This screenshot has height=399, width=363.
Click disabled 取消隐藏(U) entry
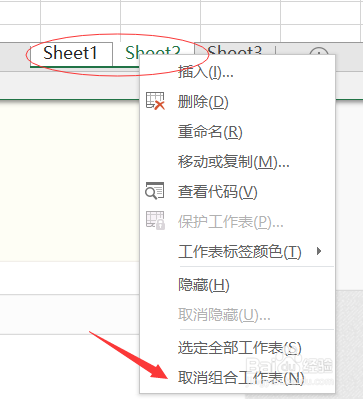237,314
